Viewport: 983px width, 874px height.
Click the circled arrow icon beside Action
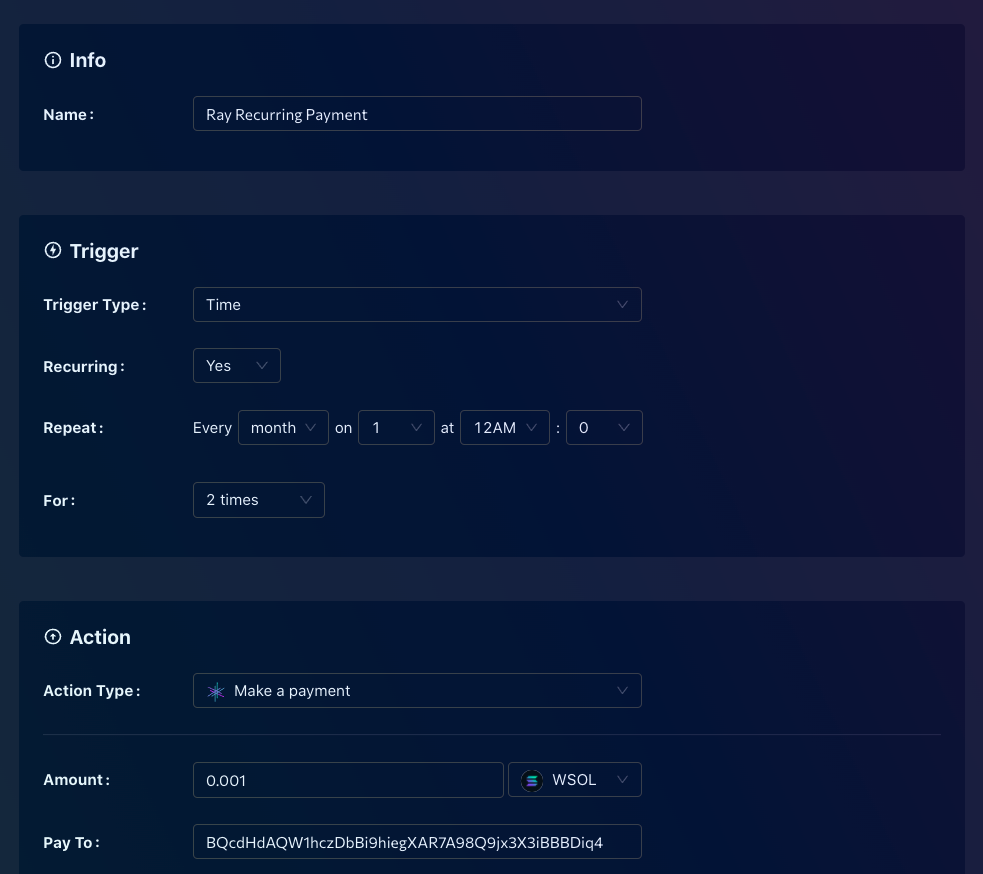52,636
